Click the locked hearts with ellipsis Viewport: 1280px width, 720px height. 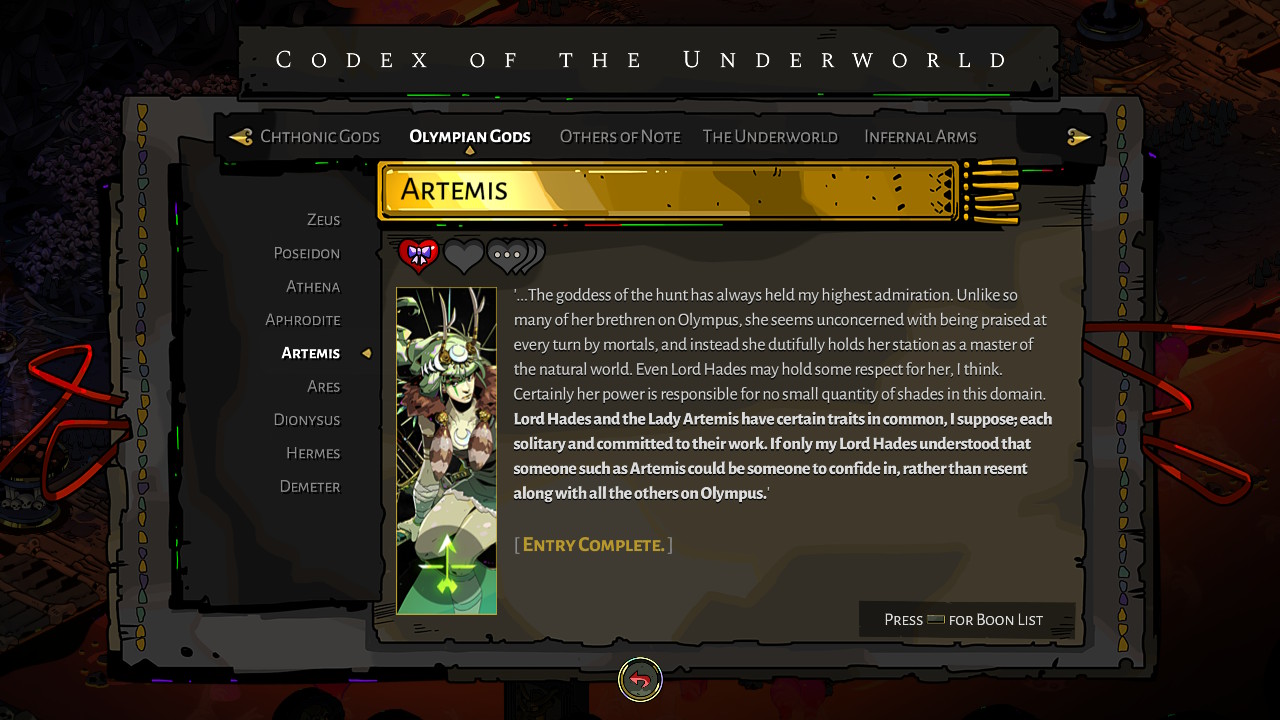(515, 257)
